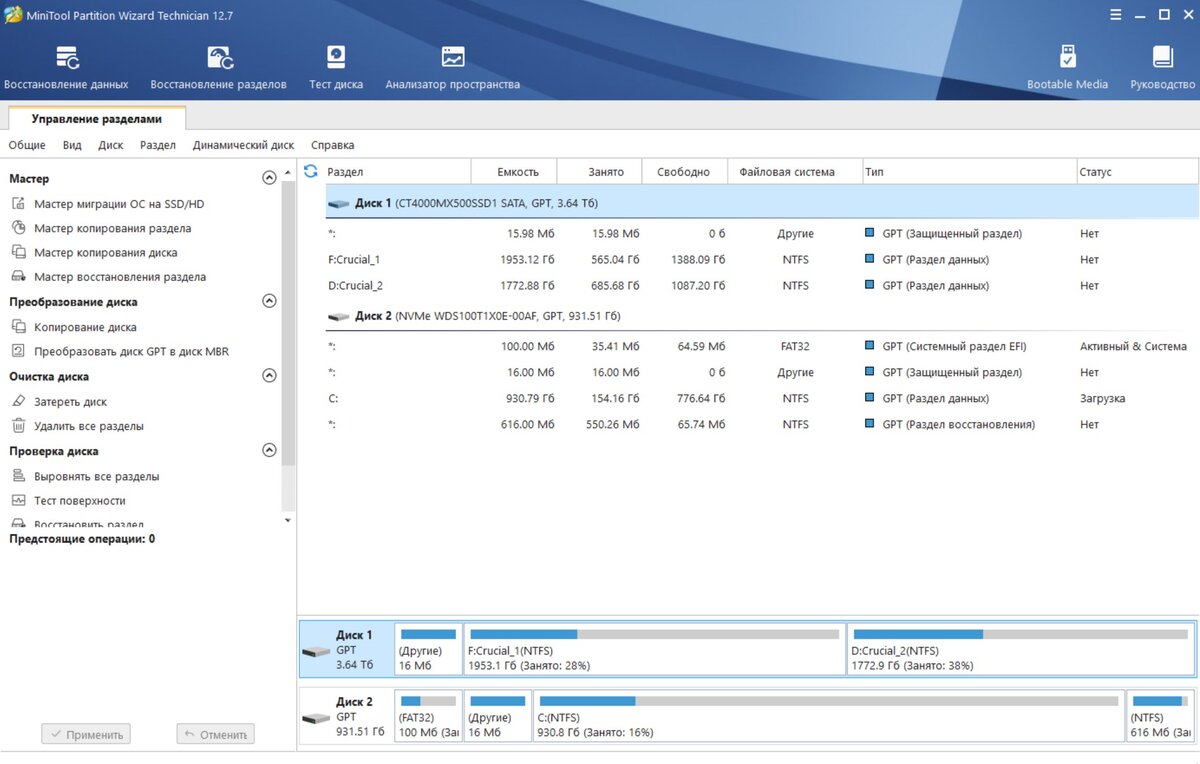
Task: Click the Затереть диск eraser icon
Action: [18, 401]
